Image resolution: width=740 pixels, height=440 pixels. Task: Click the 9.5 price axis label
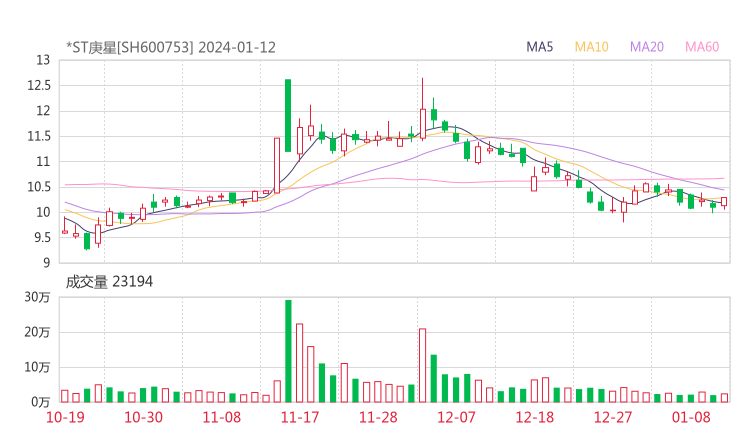point(42,237)
